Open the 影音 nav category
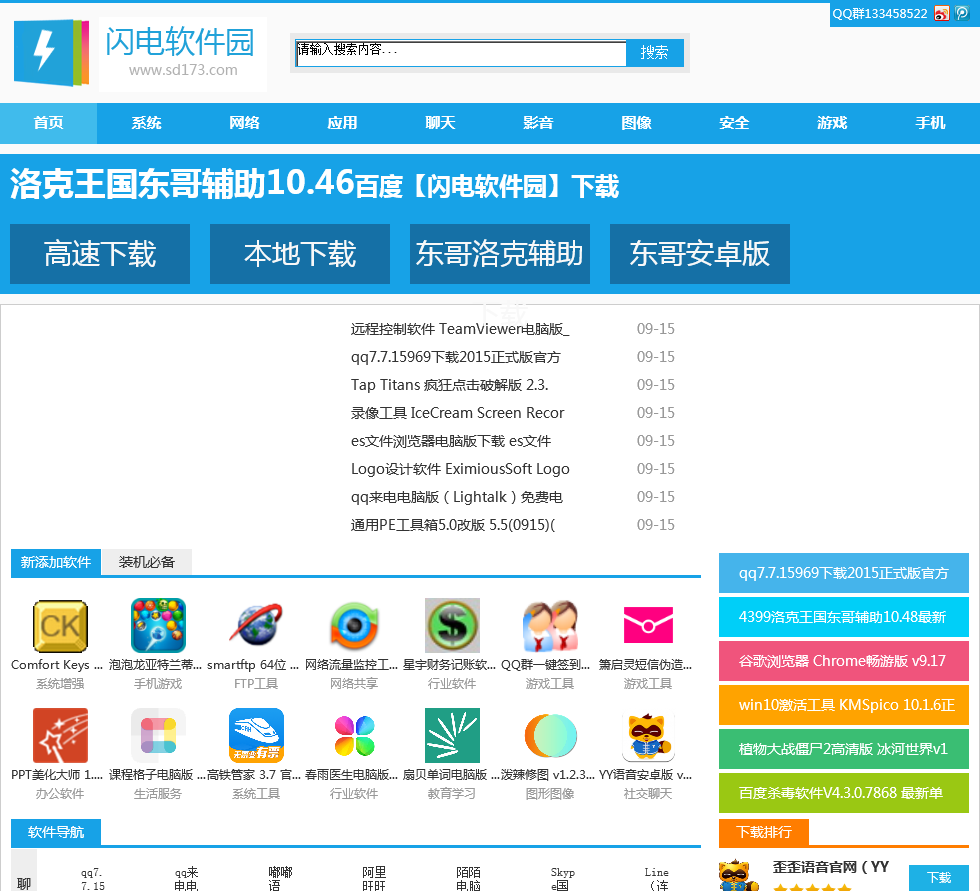 click(x=538, y=123)
